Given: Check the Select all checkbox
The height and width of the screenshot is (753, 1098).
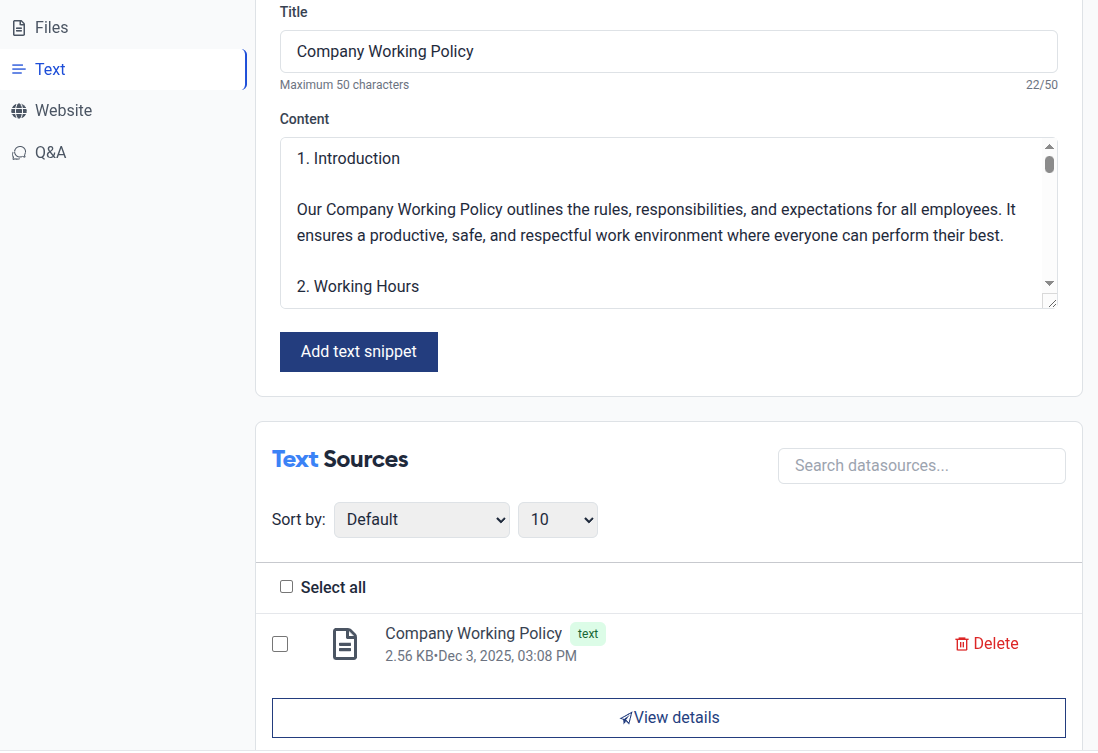Looking at the screenshot, I should (x=286, y=587).
